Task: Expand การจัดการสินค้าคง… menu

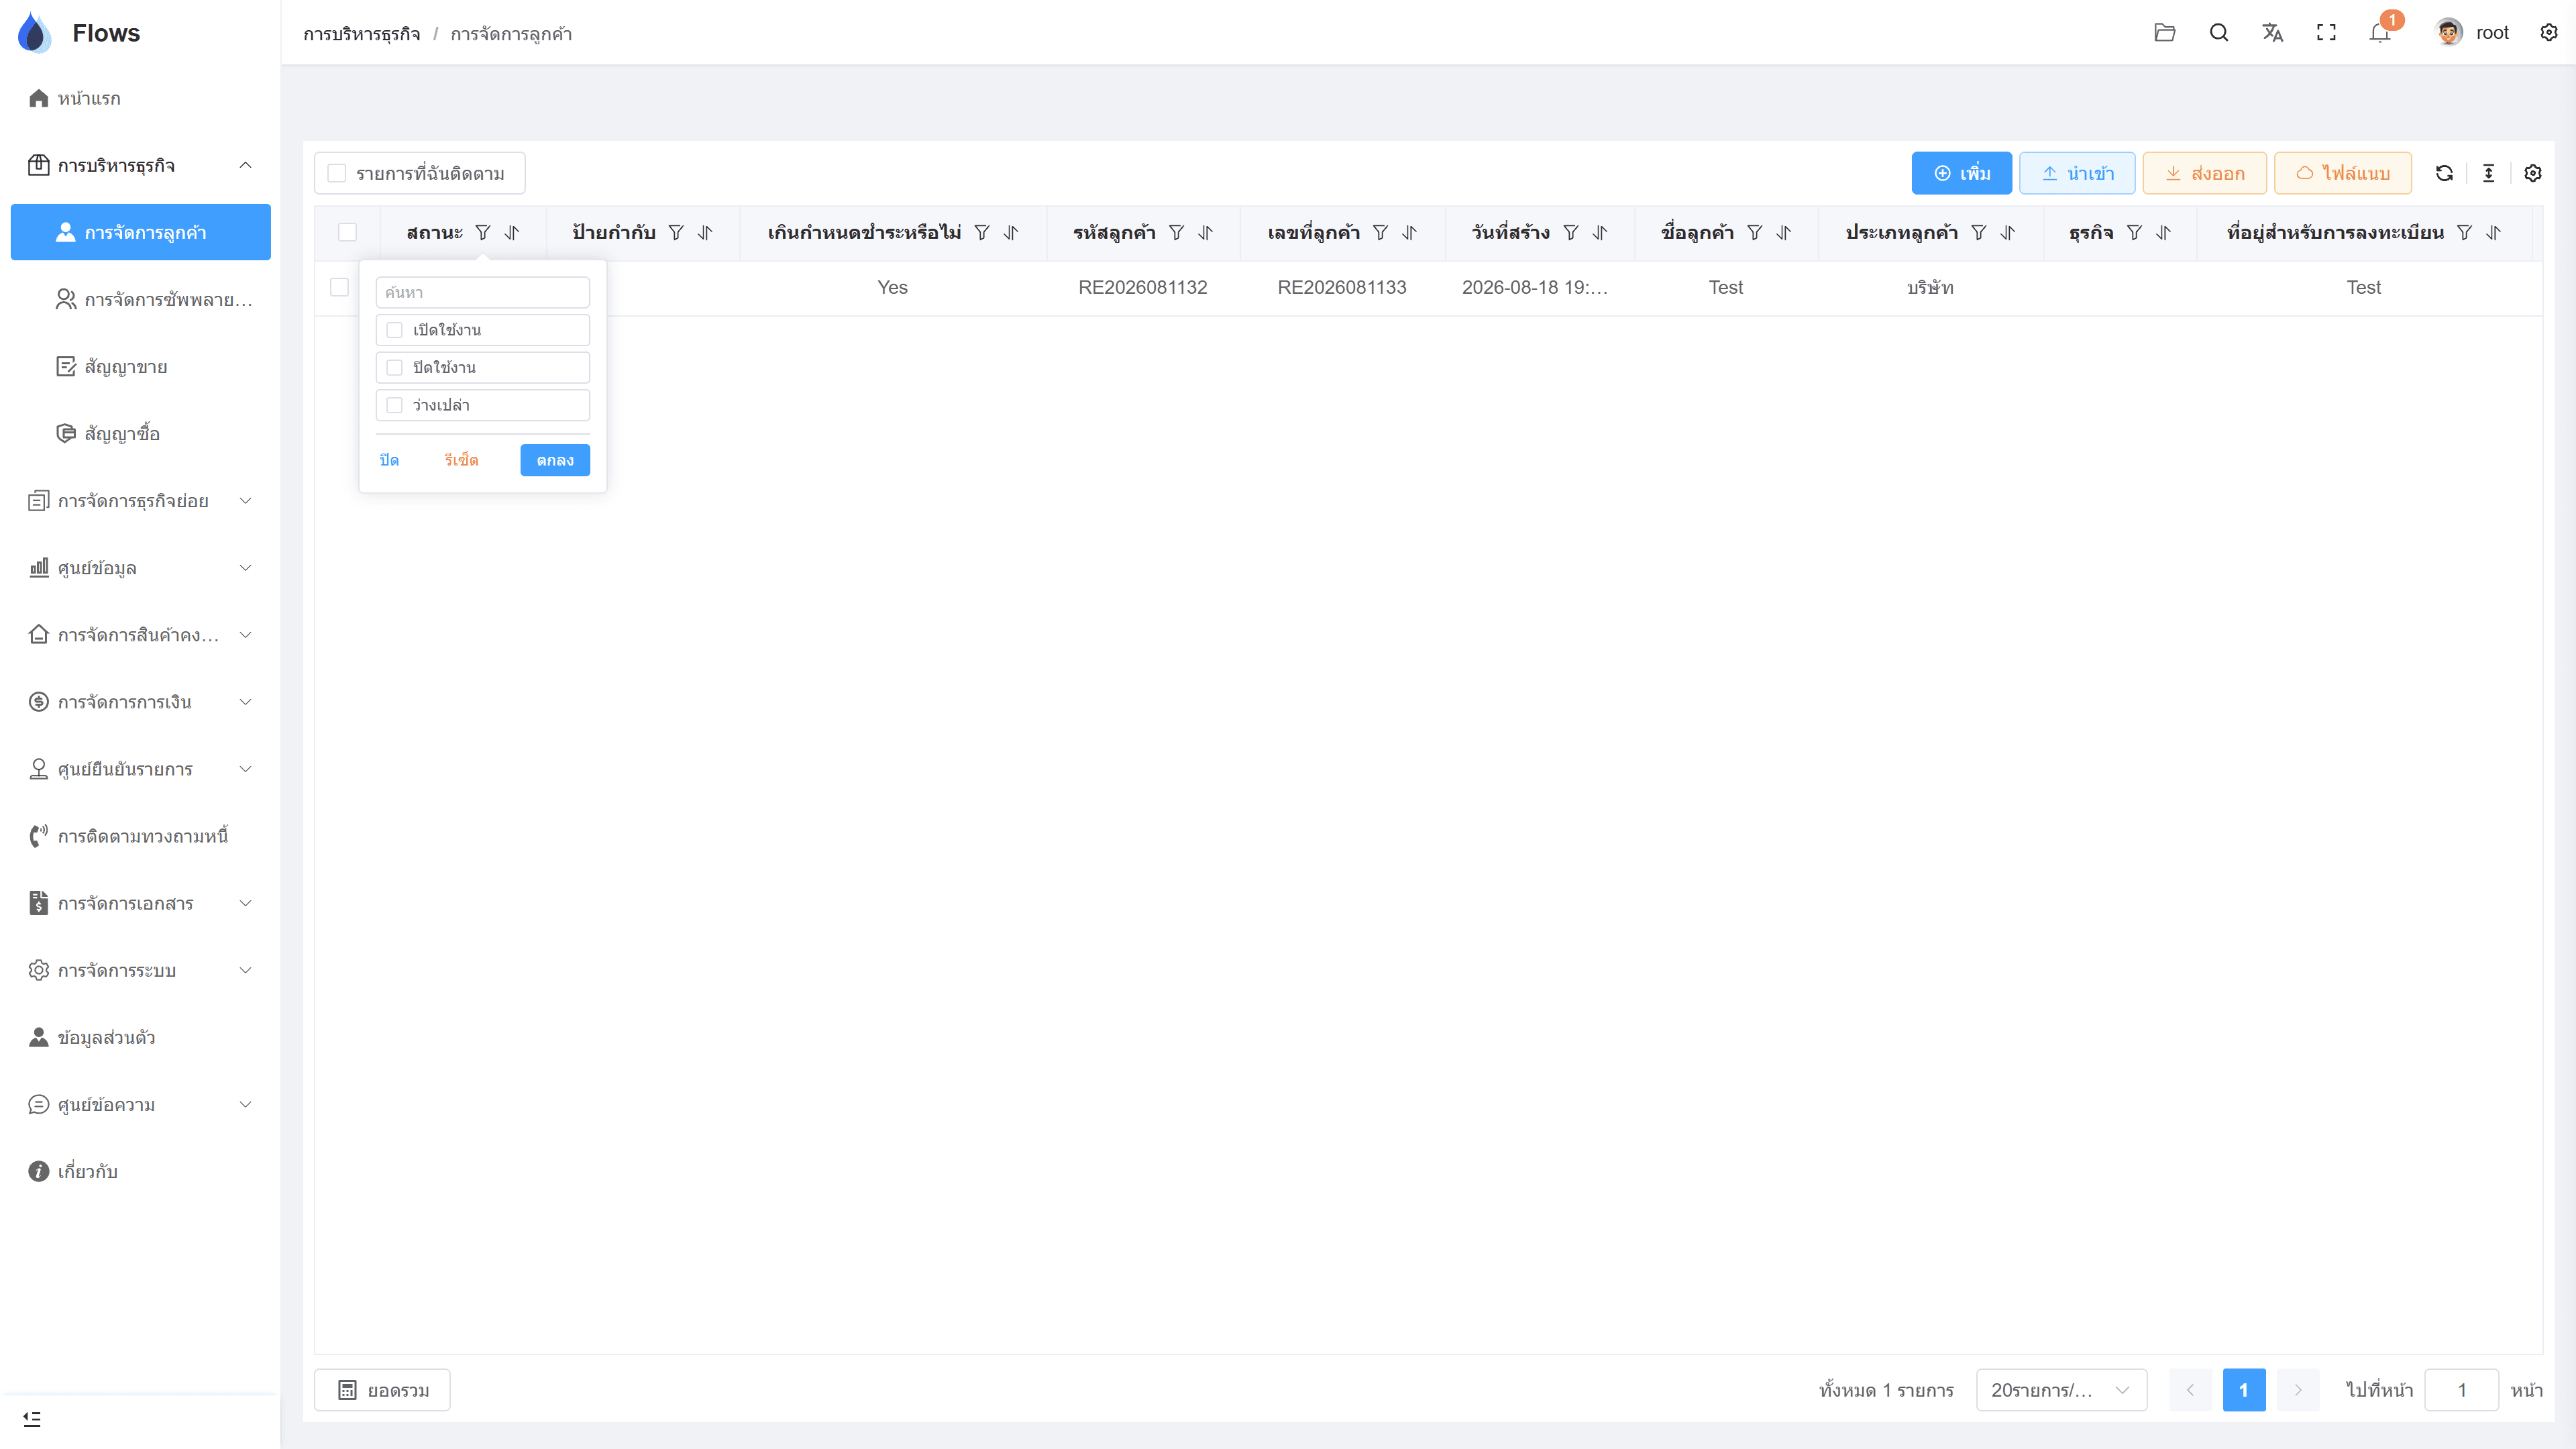Action: tap(140, 635)
